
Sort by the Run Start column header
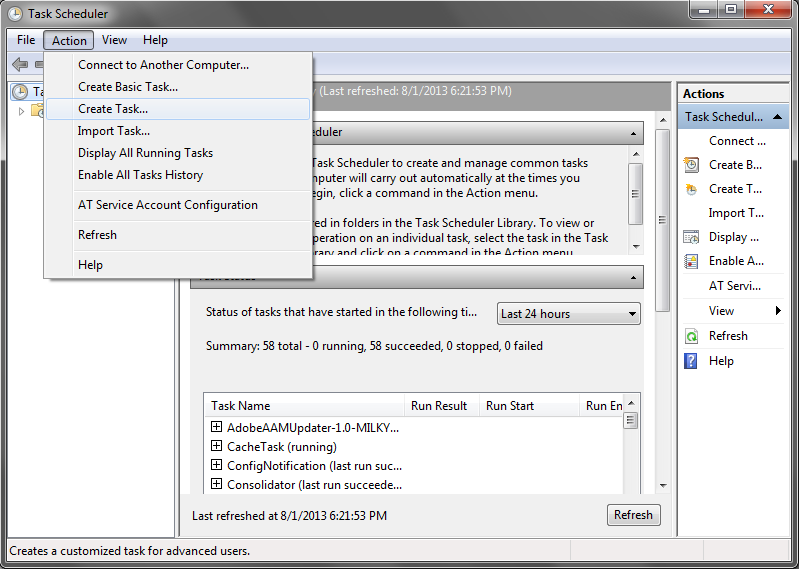[x=529, y=405]
